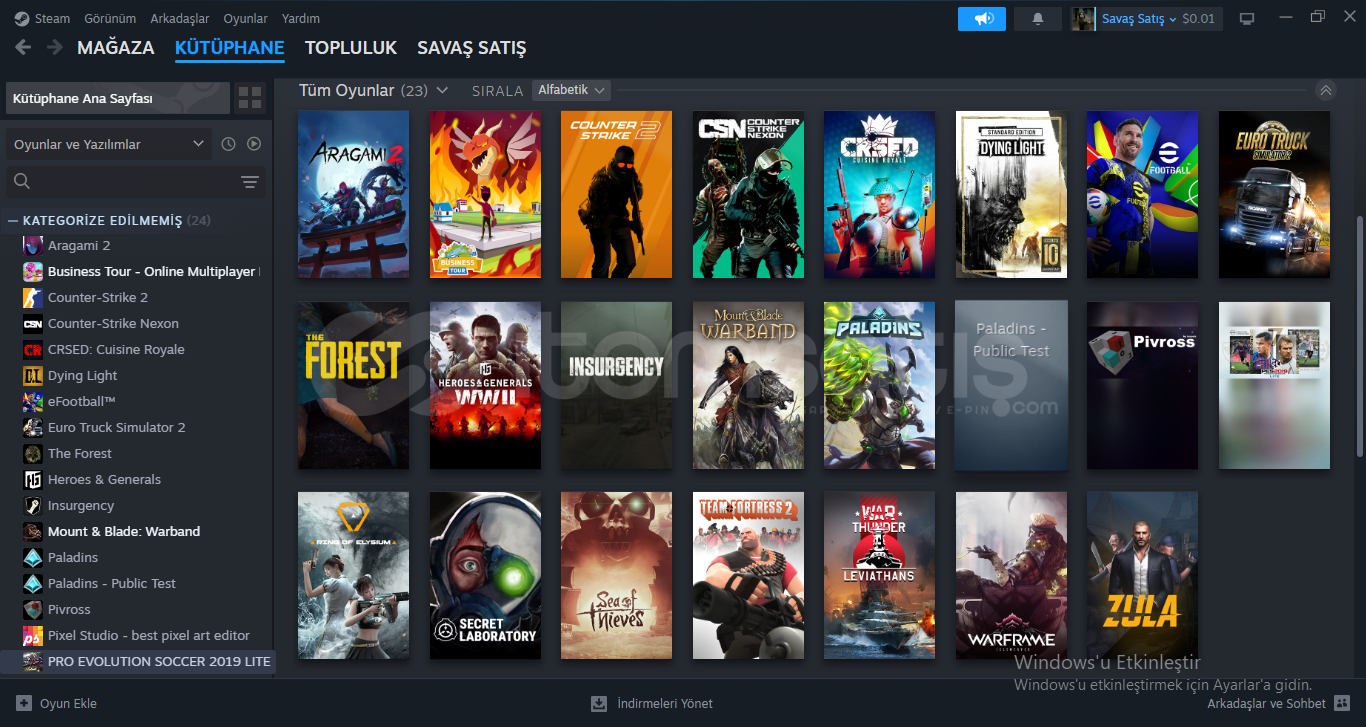Click İndirmeleri Yönet link
Viewport: 1366px width, 727px height.
(652, 703)
